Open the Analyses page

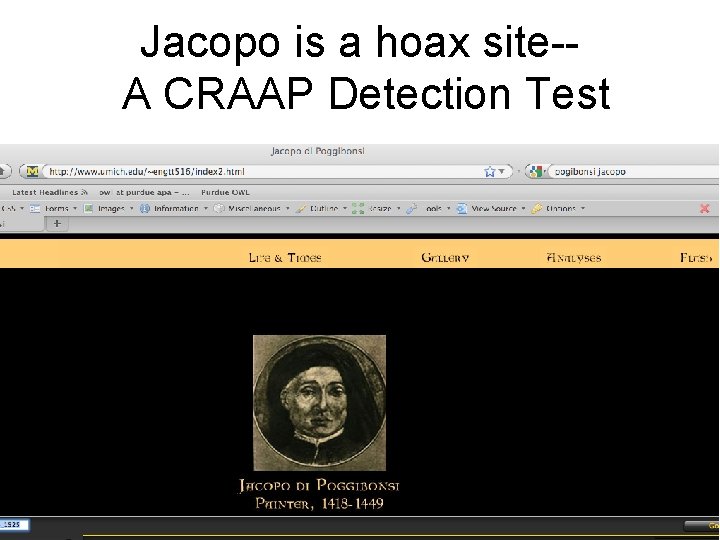[574, 258]
